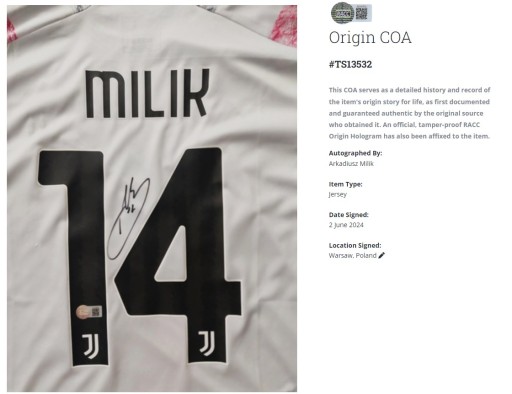Click the Jersey item type value
This screenshot has width=512, height=394.
tap(338, 194)
